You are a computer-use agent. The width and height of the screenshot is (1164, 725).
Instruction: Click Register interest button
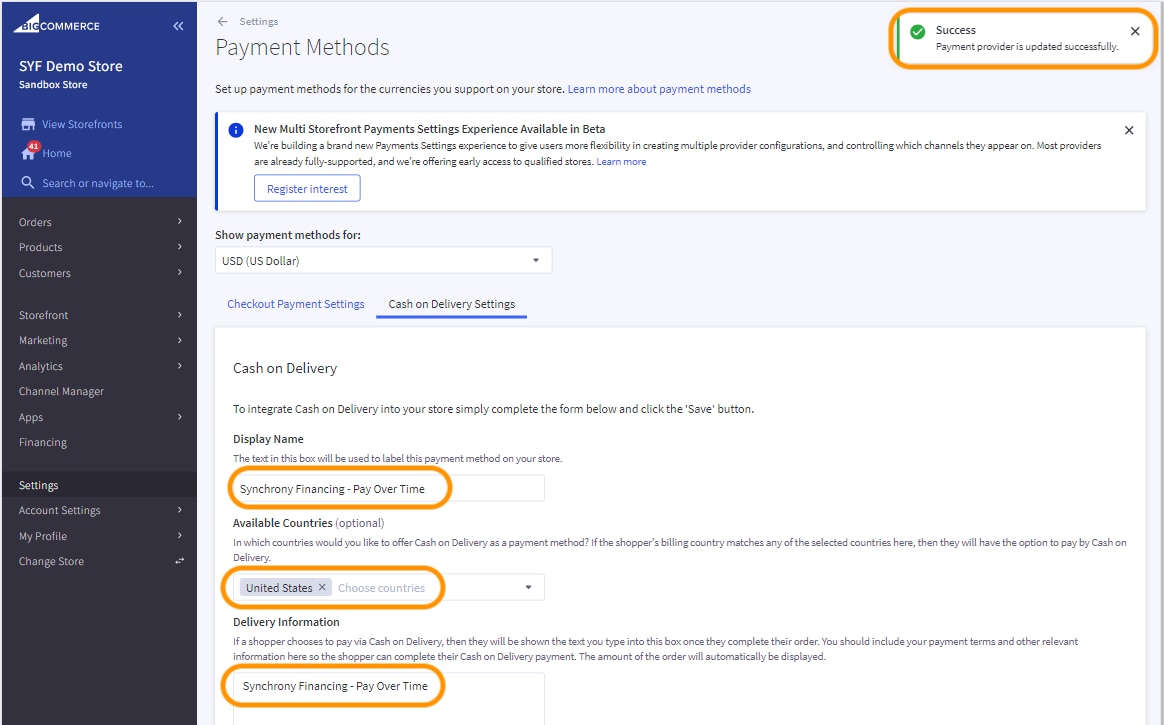(x=307, y=188)
